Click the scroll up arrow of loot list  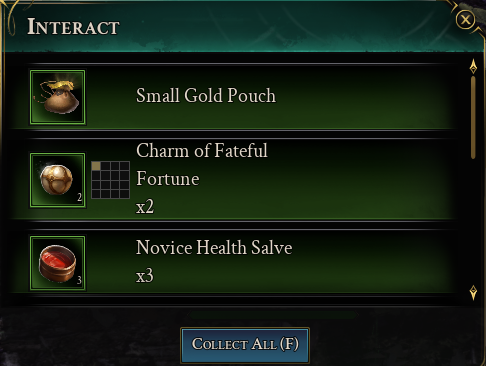point(473,67)
